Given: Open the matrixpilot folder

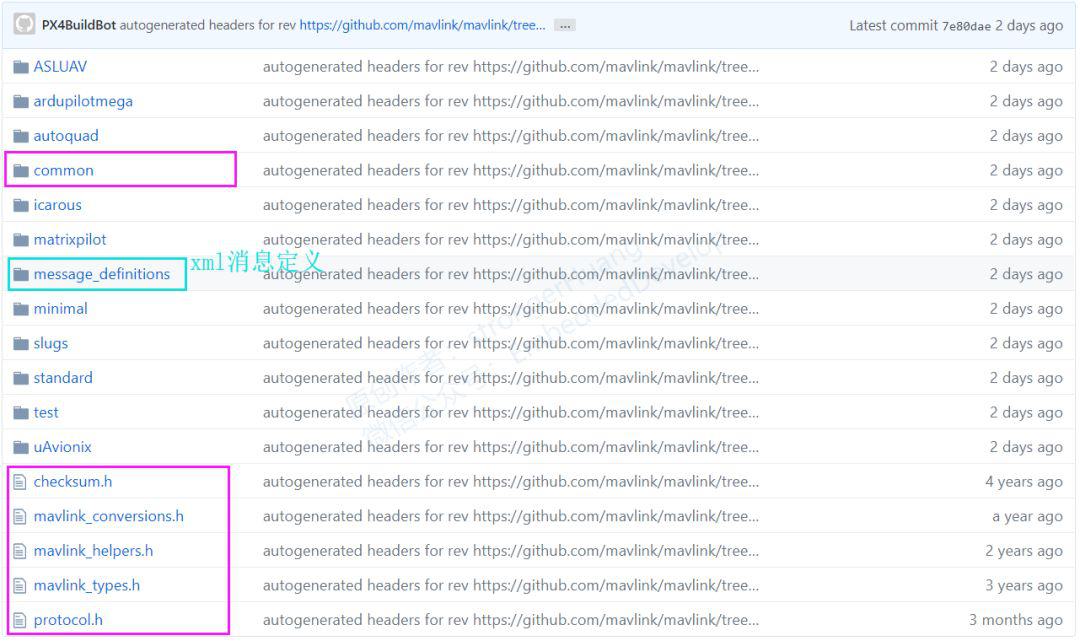Looking at the screenshot, I should pos(70,240).
